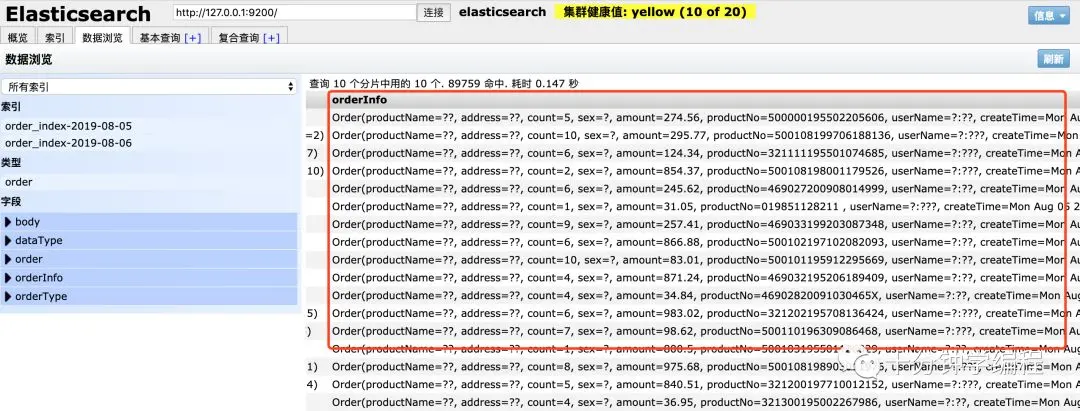This screenshot has height=411, width=1080.
Task: Open row with amount=98.62
Action: click(x=693, y=331)
